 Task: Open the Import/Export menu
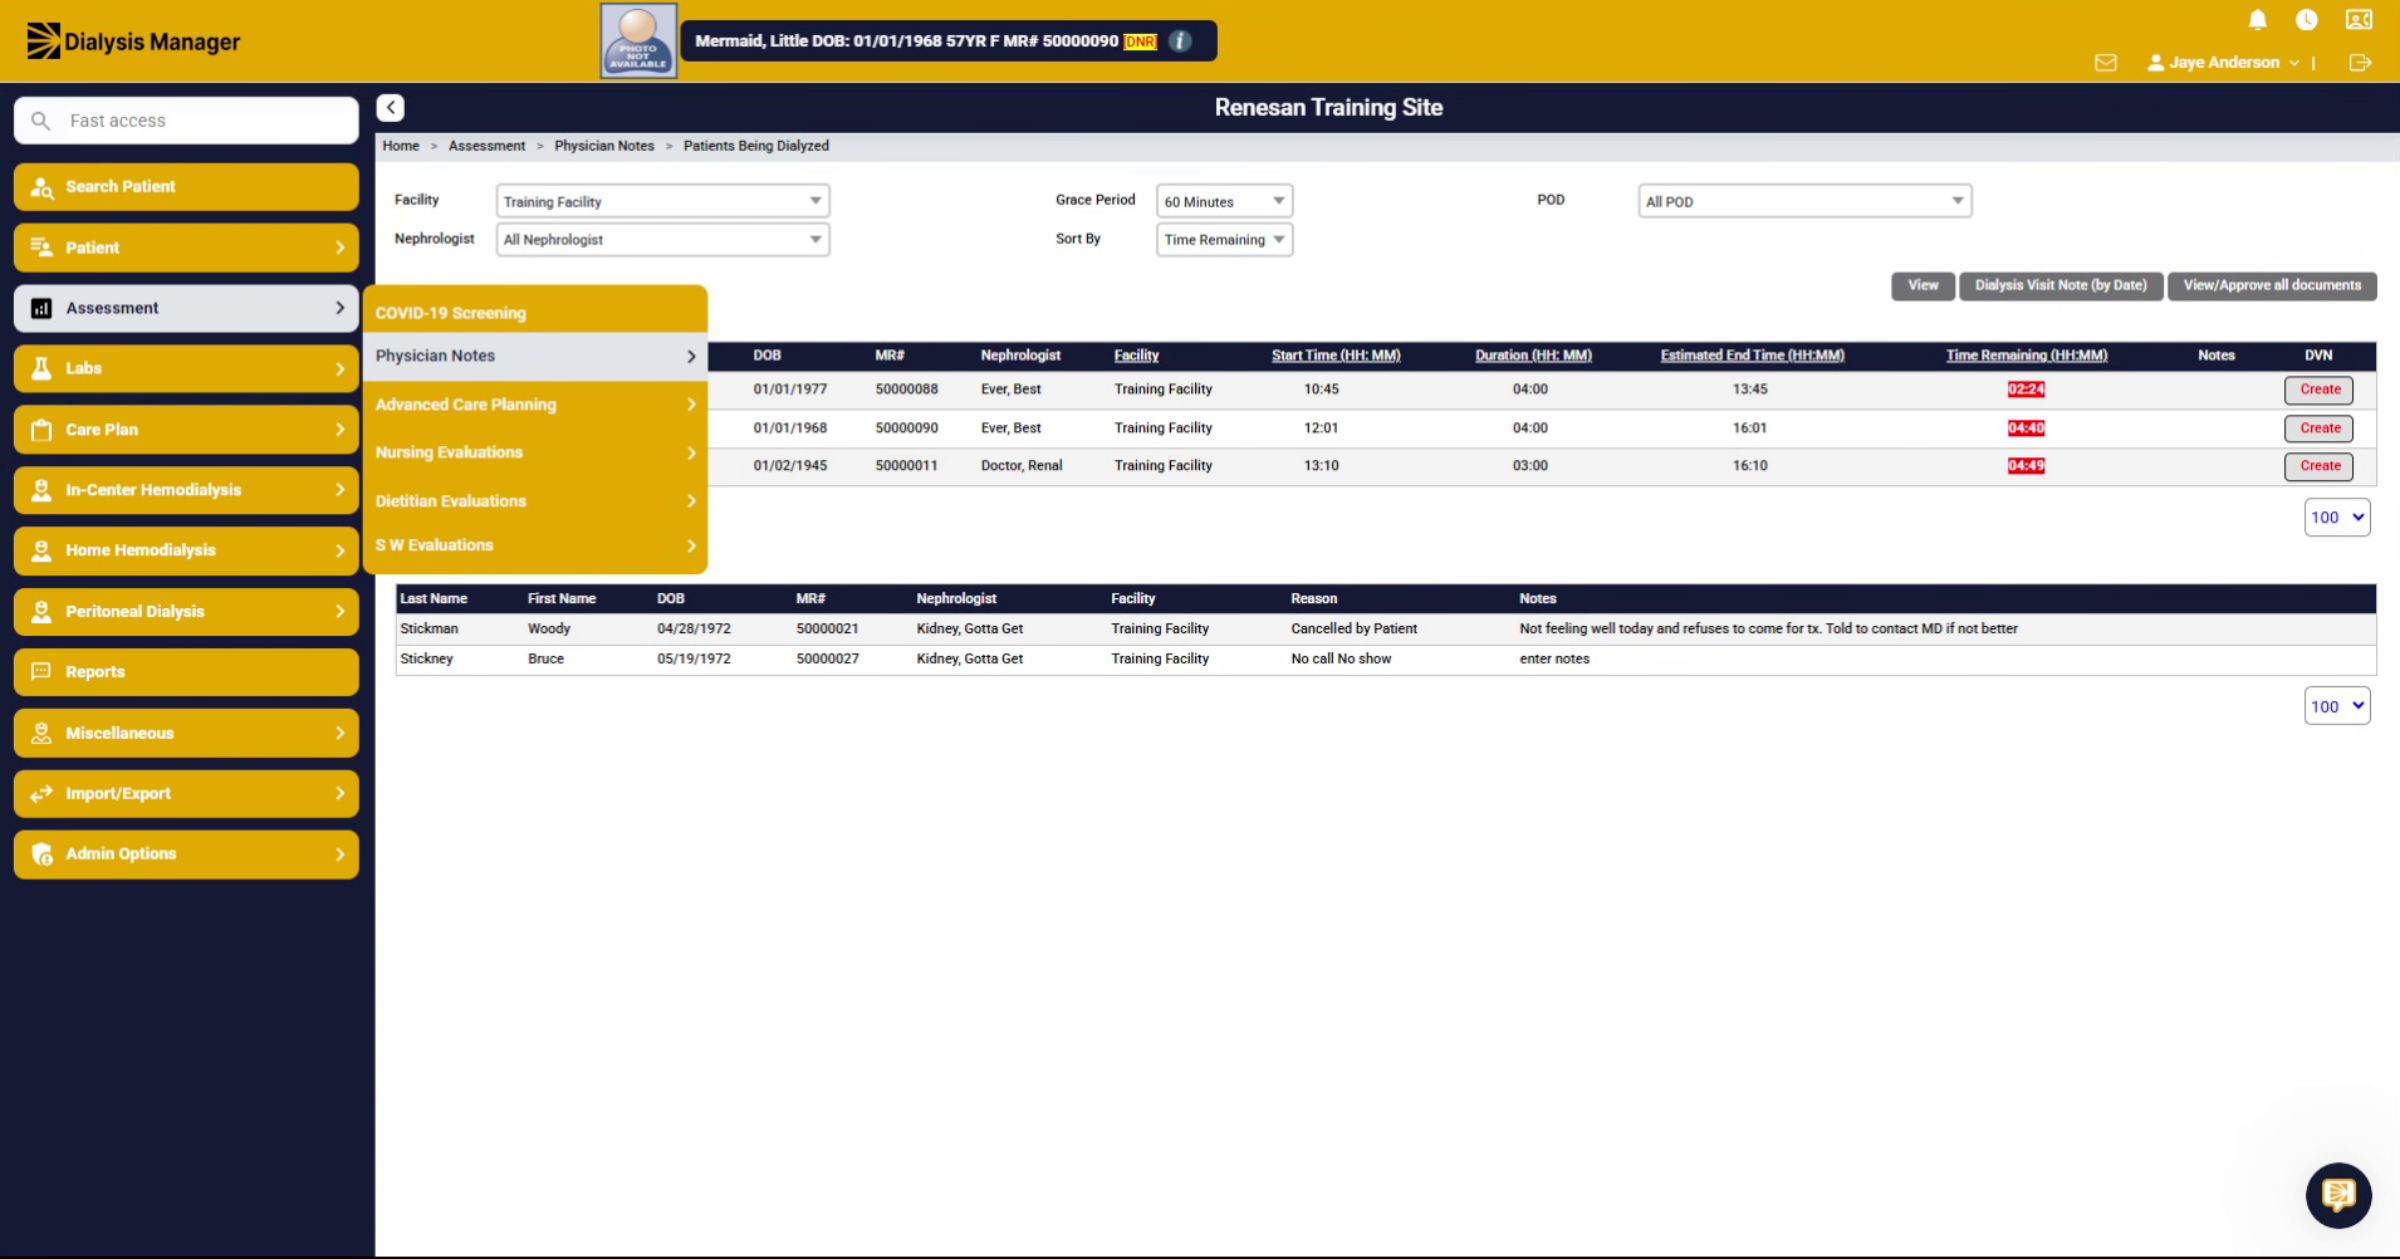pos(186,793)
